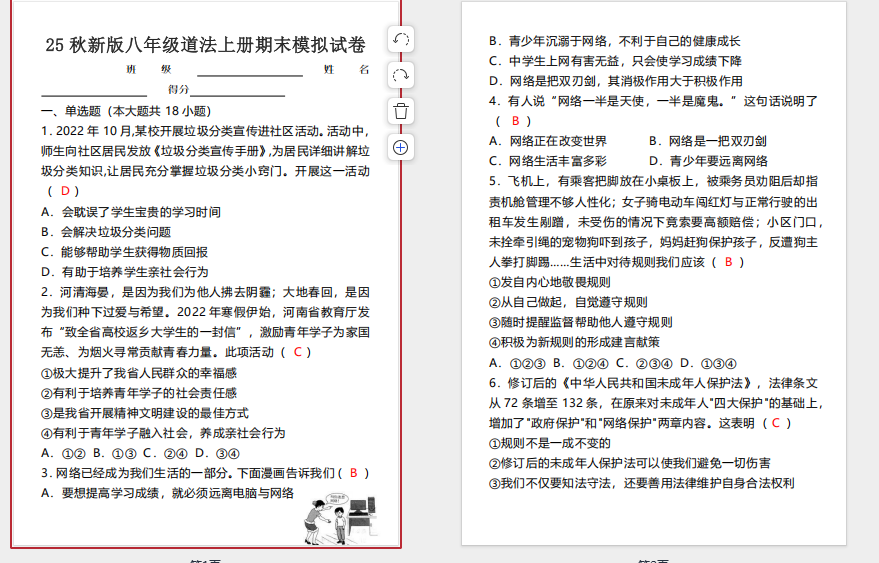Image resolution: width=879 pixels, height=563 pixels.
Task: Delete the selected page with trash icon
Action: (400, 111)
